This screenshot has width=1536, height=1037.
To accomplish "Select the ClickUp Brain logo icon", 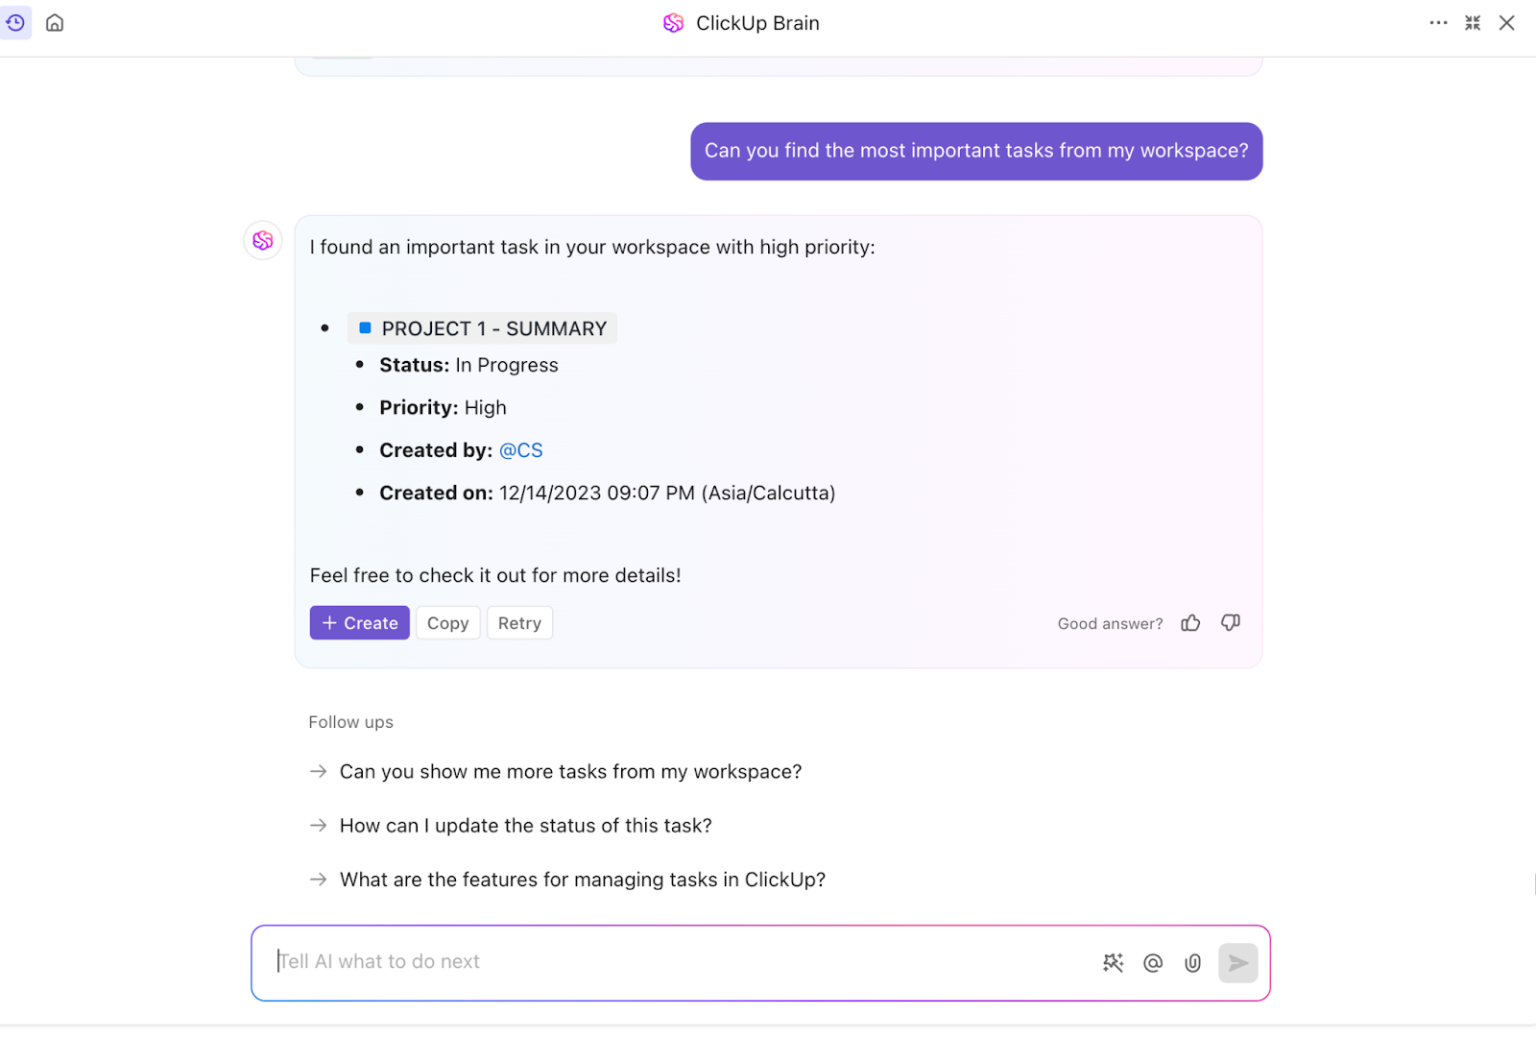I will tap(673, 22).
